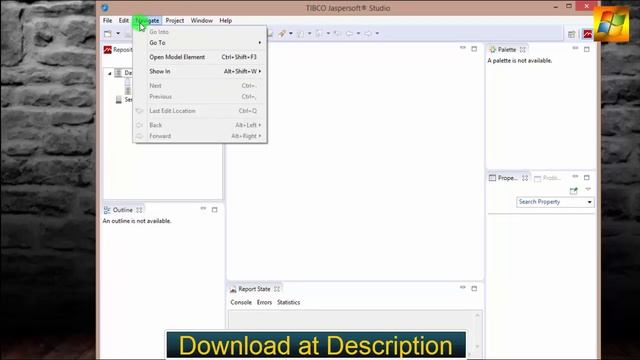640x360 pixels.
Task: Maximize the Properties panel
Action: point(587,178)
